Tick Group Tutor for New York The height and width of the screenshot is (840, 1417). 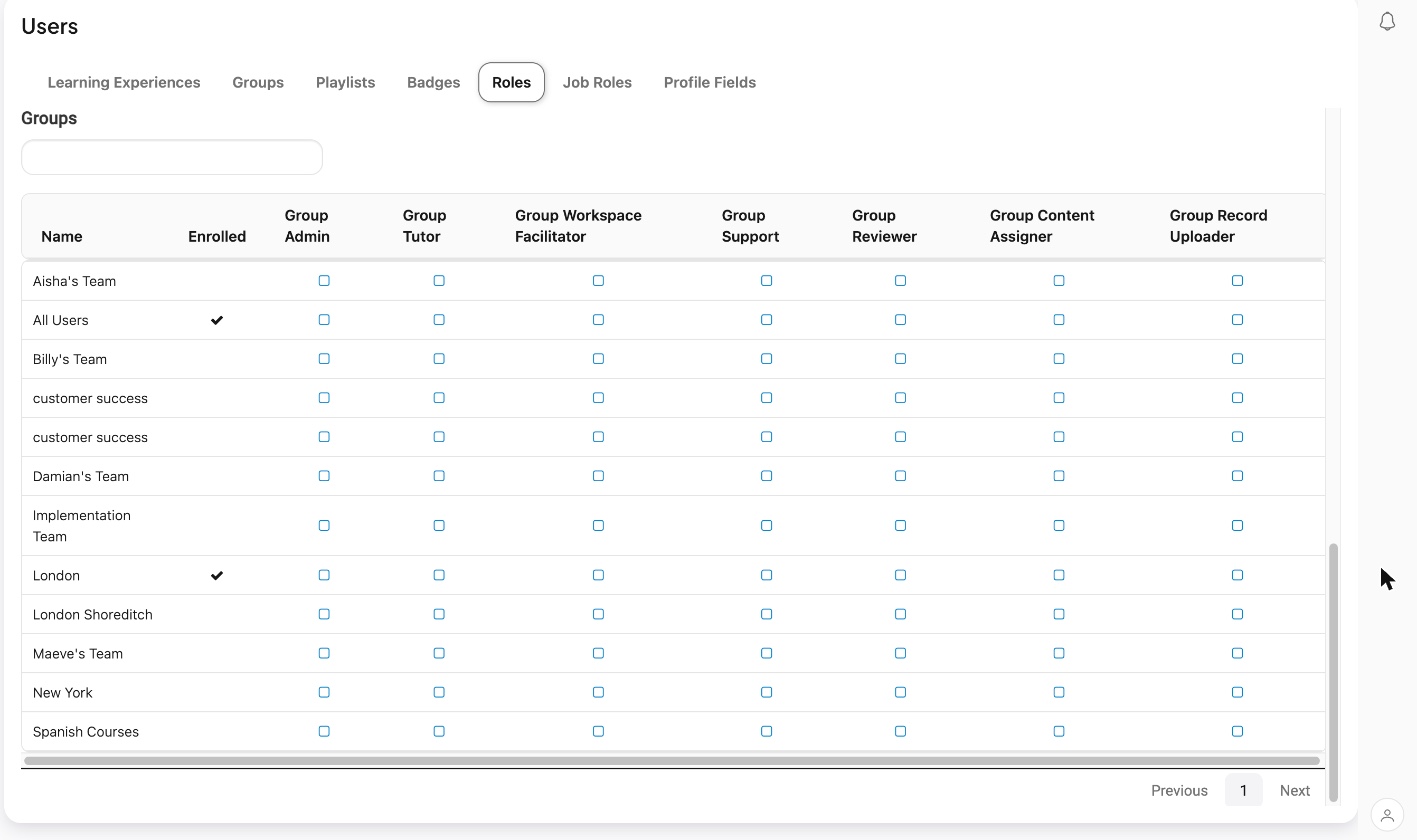coord(439,692)
